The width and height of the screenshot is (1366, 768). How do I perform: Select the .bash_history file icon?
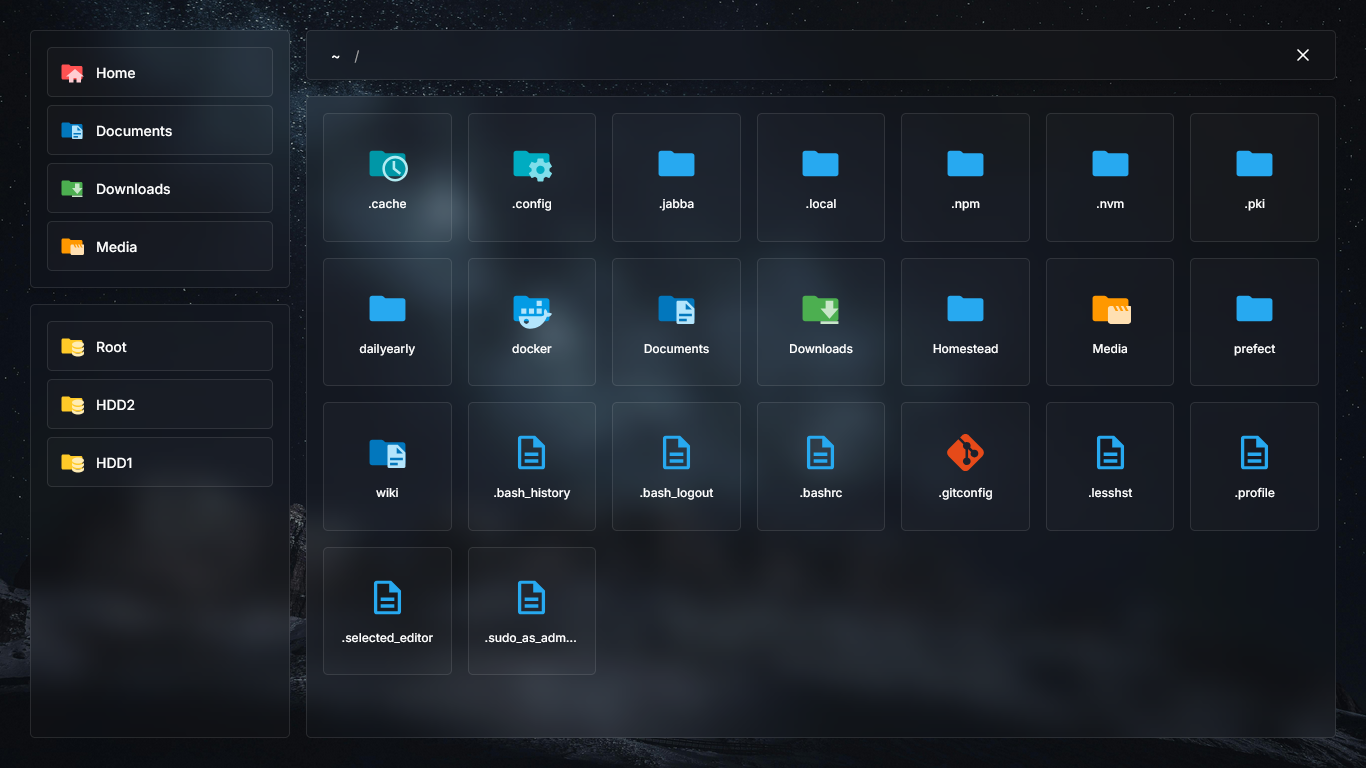[x=532, y=453]
